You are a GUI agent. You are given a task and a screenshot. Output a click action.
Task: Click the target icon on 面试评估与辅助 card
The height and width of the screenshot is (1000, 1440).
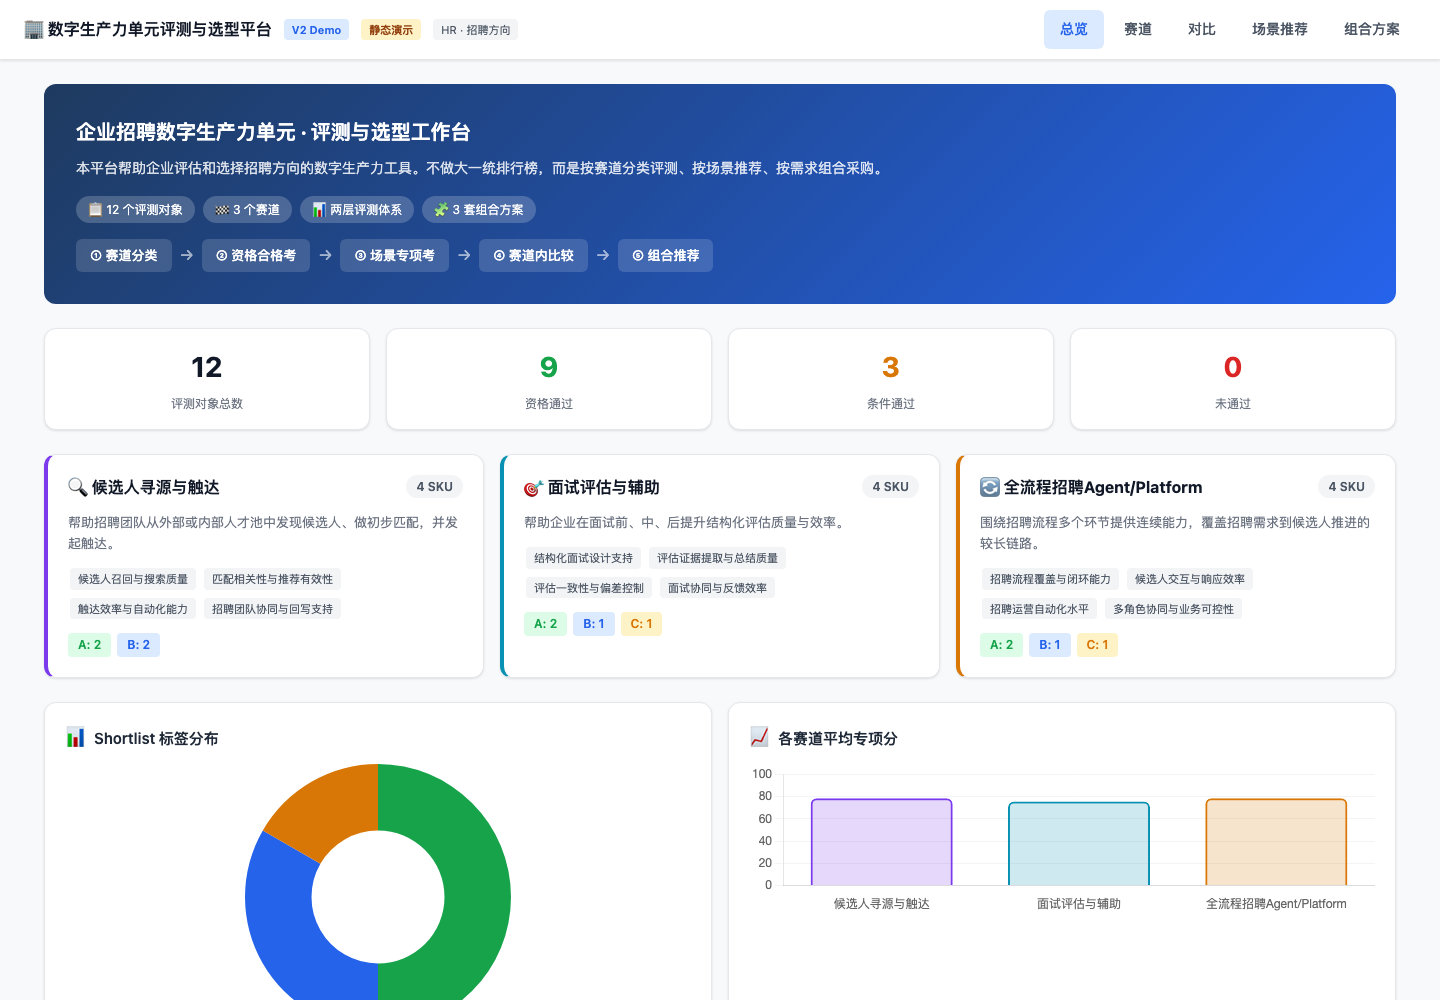[x=533, y=487]
